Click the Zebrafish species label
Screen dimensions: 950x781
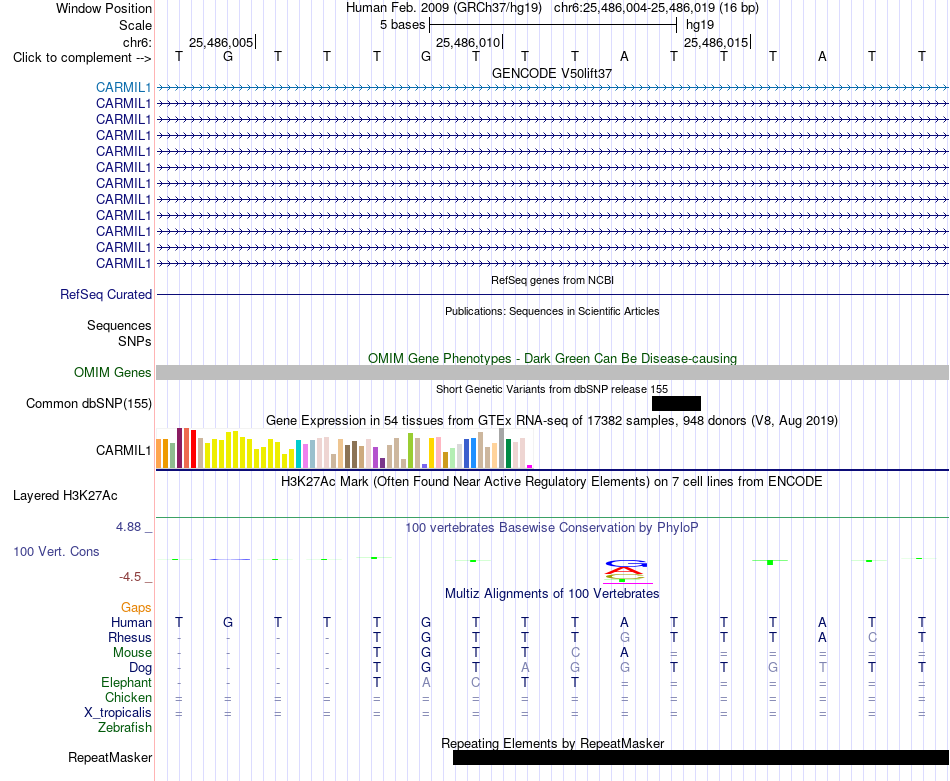(x=125, y=727)
